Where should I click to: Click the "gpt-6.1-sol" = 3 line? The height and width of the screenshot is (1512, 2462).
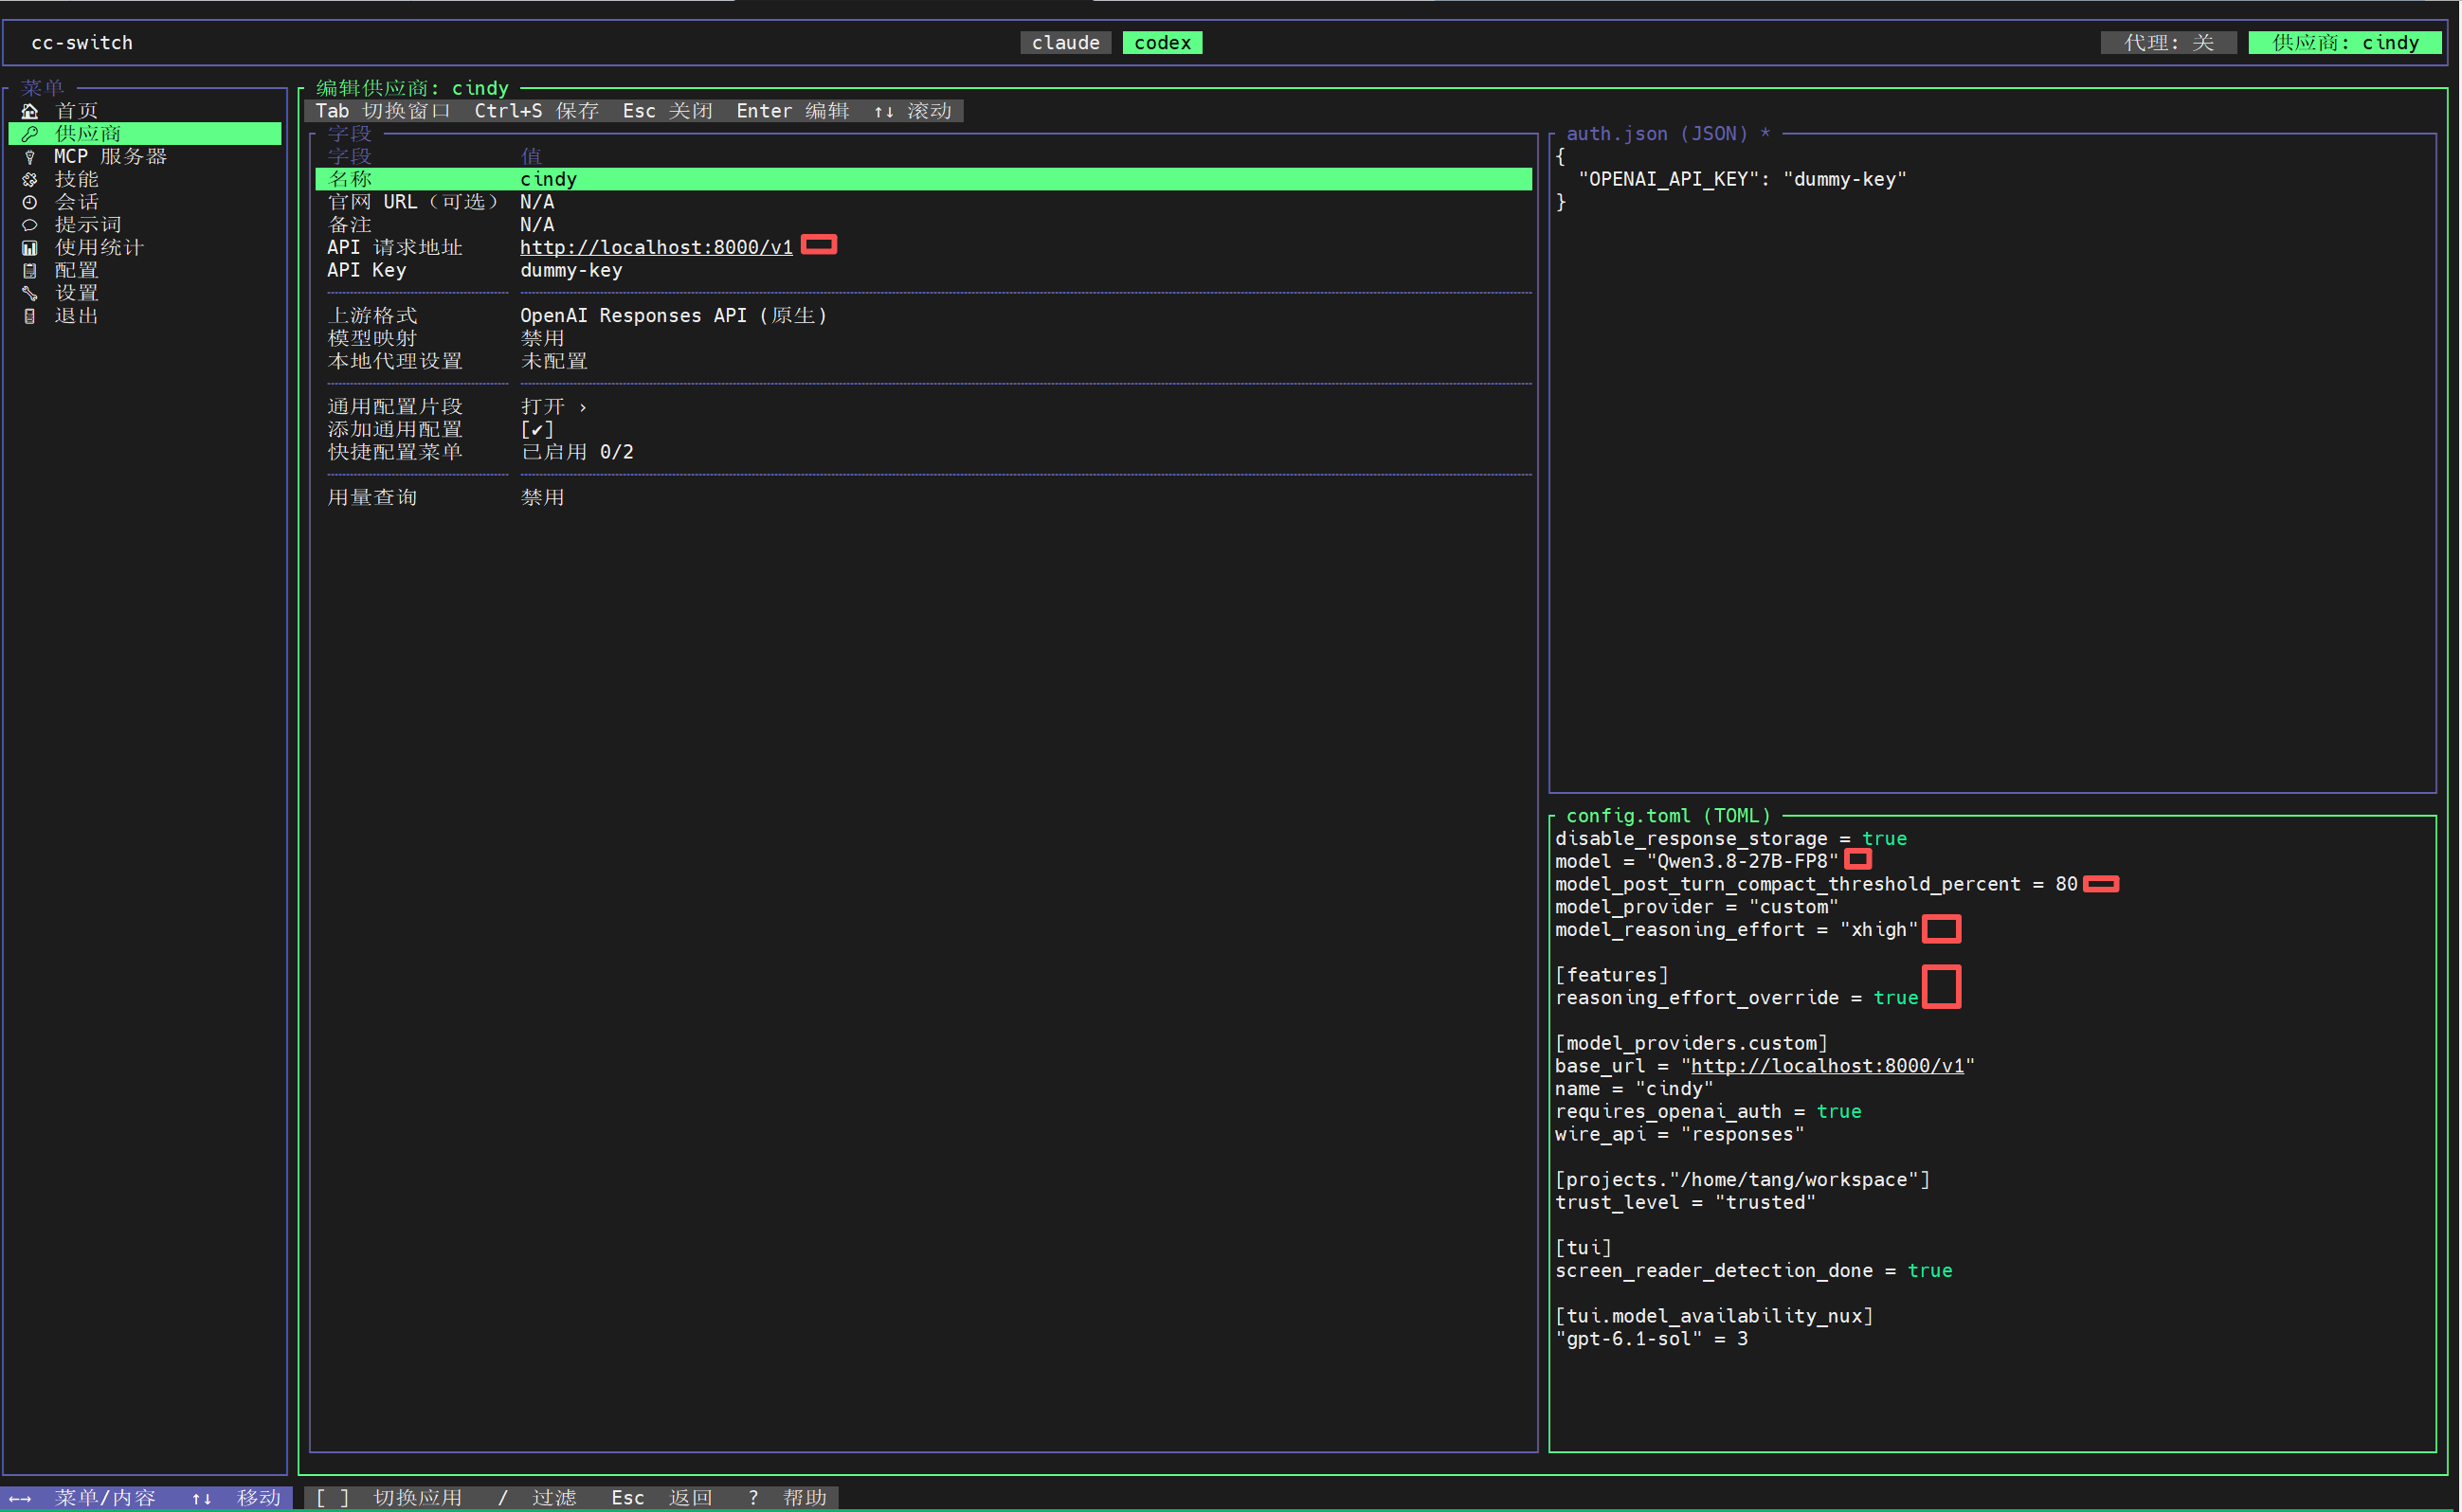(x=1651, y=1339)
